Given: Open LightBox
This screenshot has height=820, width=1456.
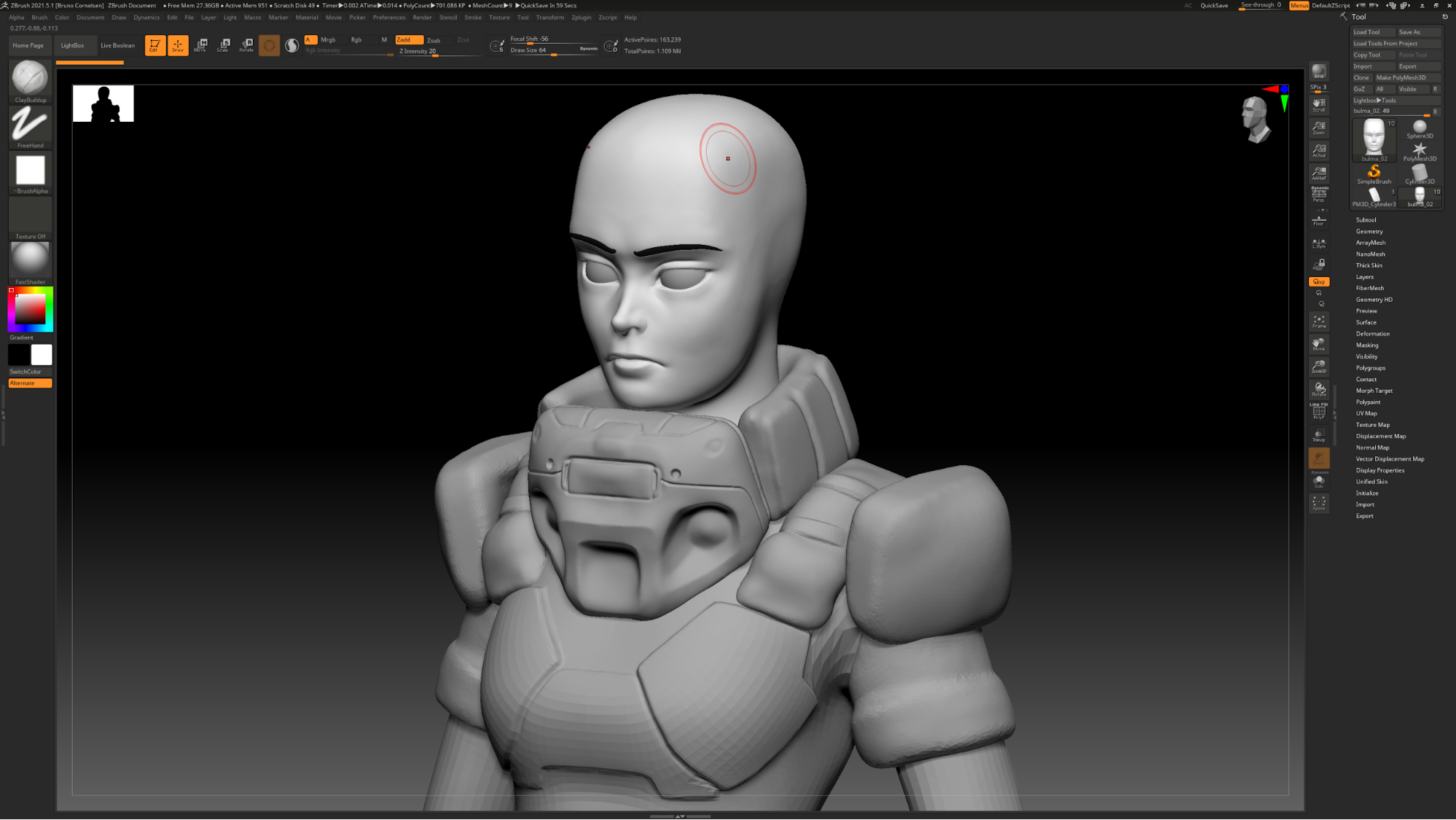Looking at the screenshot, I should coord(73,45).
